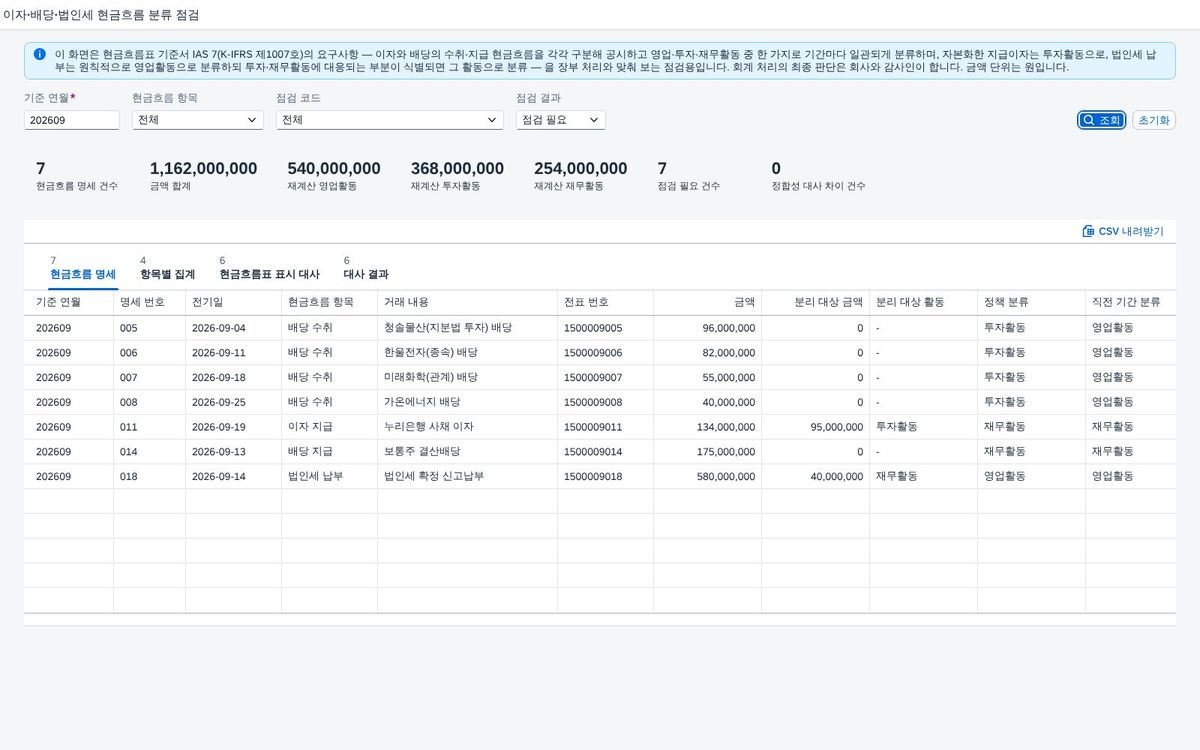Click posting date 2026-09-04
Screen dimensions: 1200x750
[x=218, y=328]
